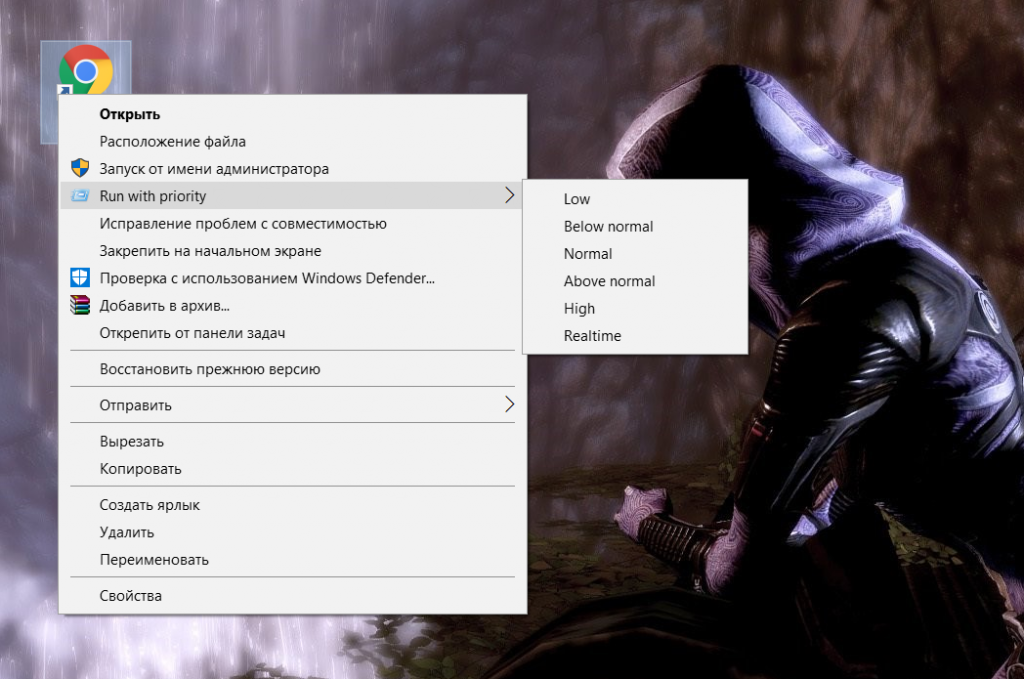Click the Windows Defender shield icon
This screenshot has height=679, width=1024.
point(80,278)
